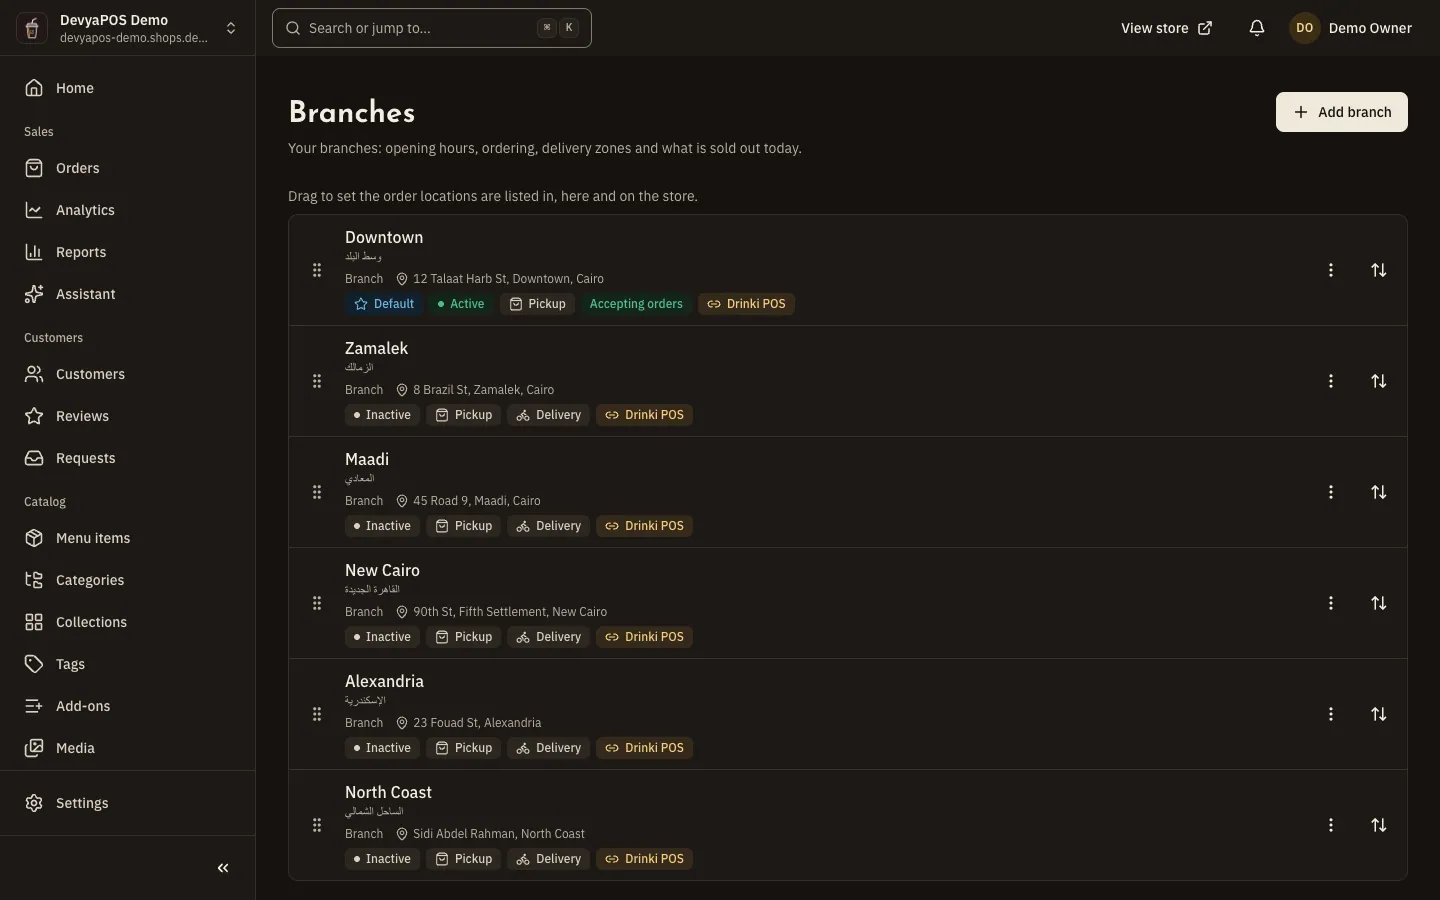
Task: Open Add-ons in sidebar
Action: 128,706
